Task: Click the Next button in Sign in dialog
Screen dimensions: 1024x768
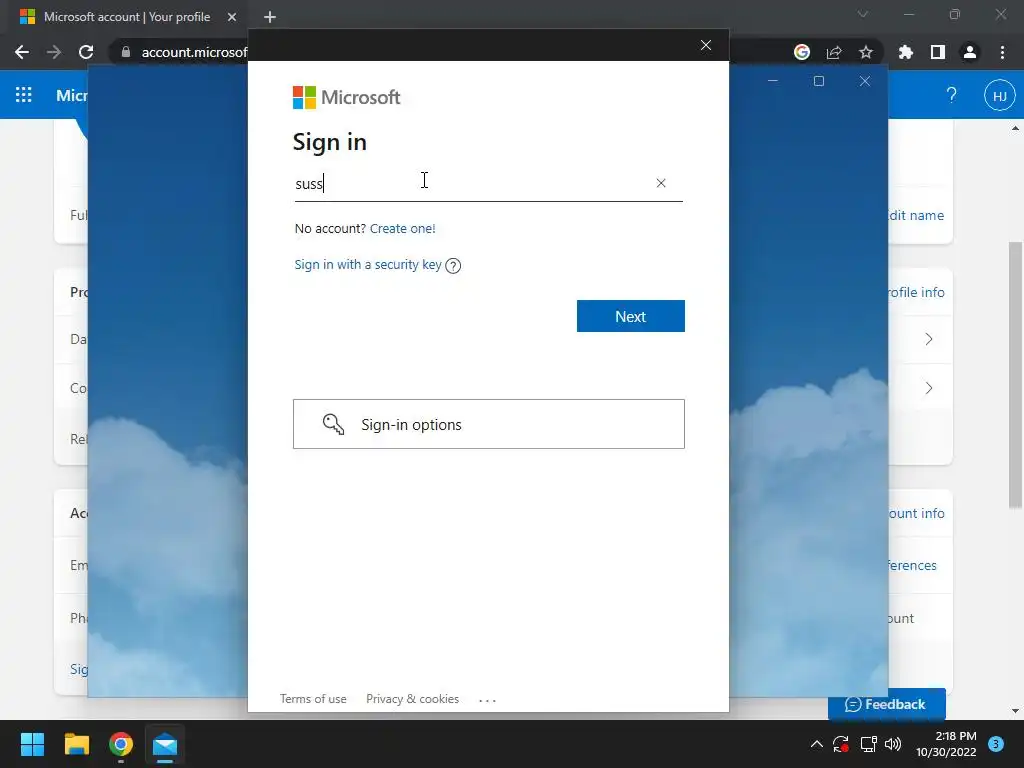Action: click(x=630, y=316)
